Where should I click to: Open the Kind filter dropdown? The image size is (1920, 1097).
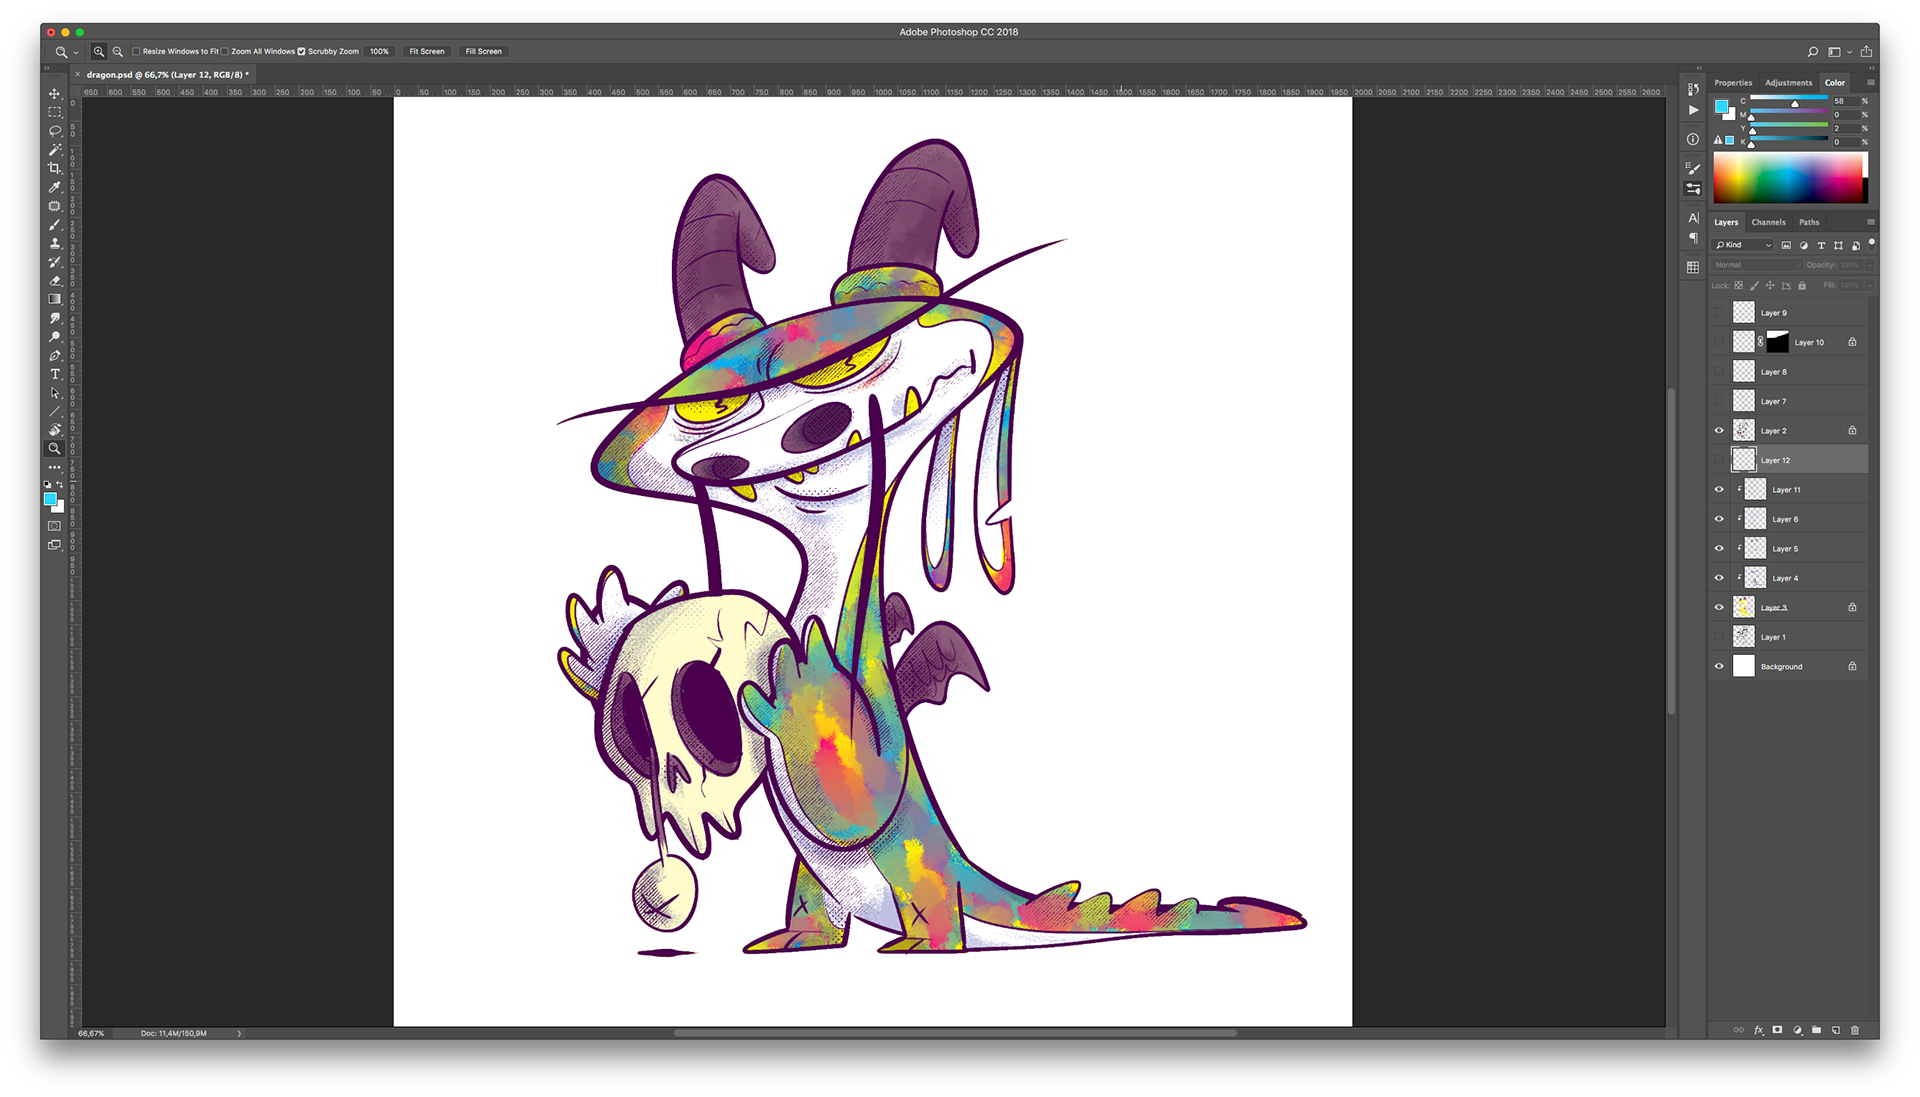(1744, 245)
